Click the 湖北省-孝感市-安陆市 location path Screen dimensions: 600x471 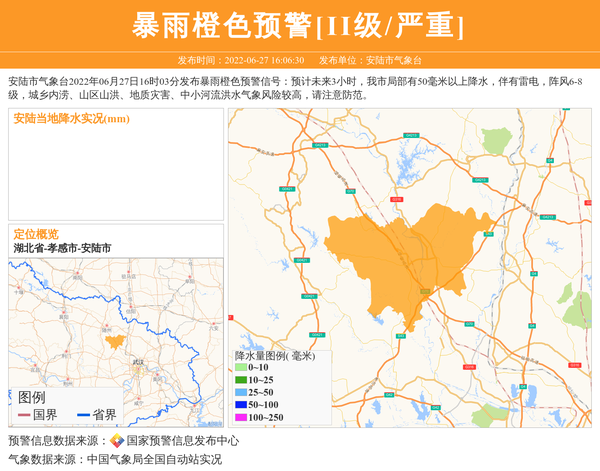(x=62, y=248)
